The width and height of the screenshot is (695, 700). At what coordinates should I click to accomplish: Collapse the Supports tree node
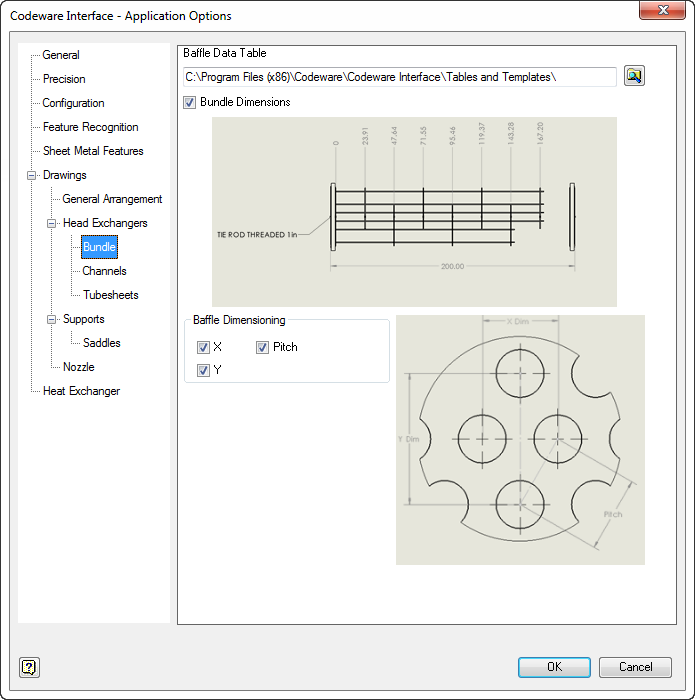[x=51, y=319]
